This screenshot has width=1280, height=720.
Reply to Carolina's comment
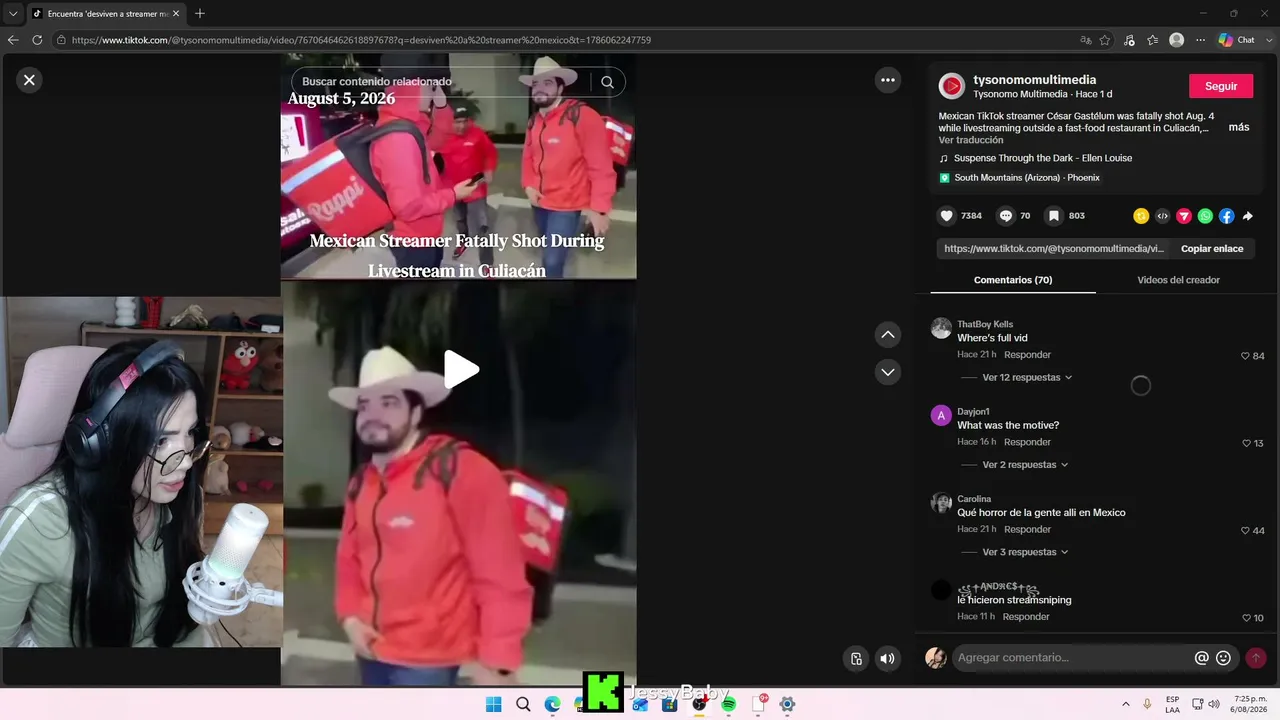coord(1027,529)
